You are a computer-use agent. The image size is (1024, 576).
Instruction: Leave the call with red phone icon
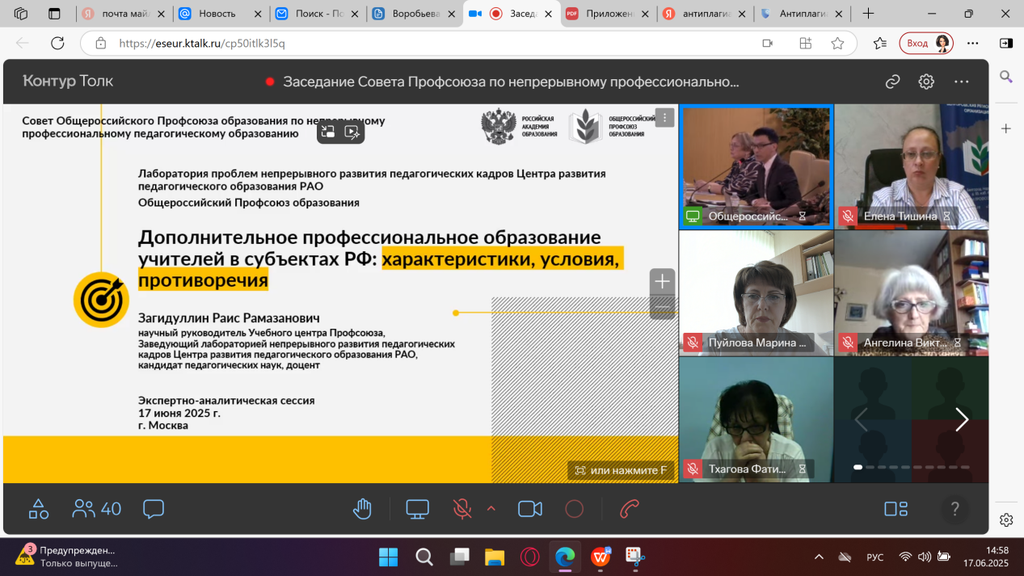pyautogui.click(x=629, y=509)
